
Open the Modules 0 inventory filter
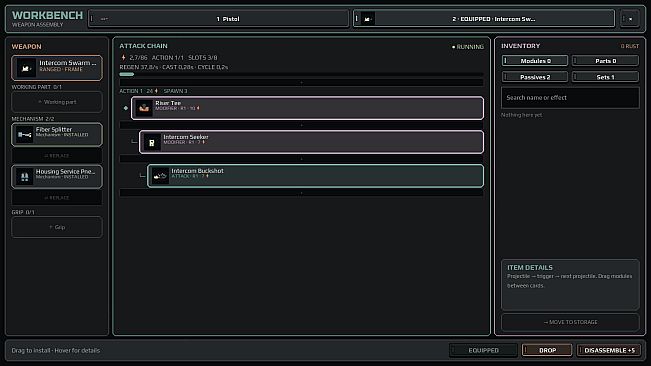coord(535,61)
